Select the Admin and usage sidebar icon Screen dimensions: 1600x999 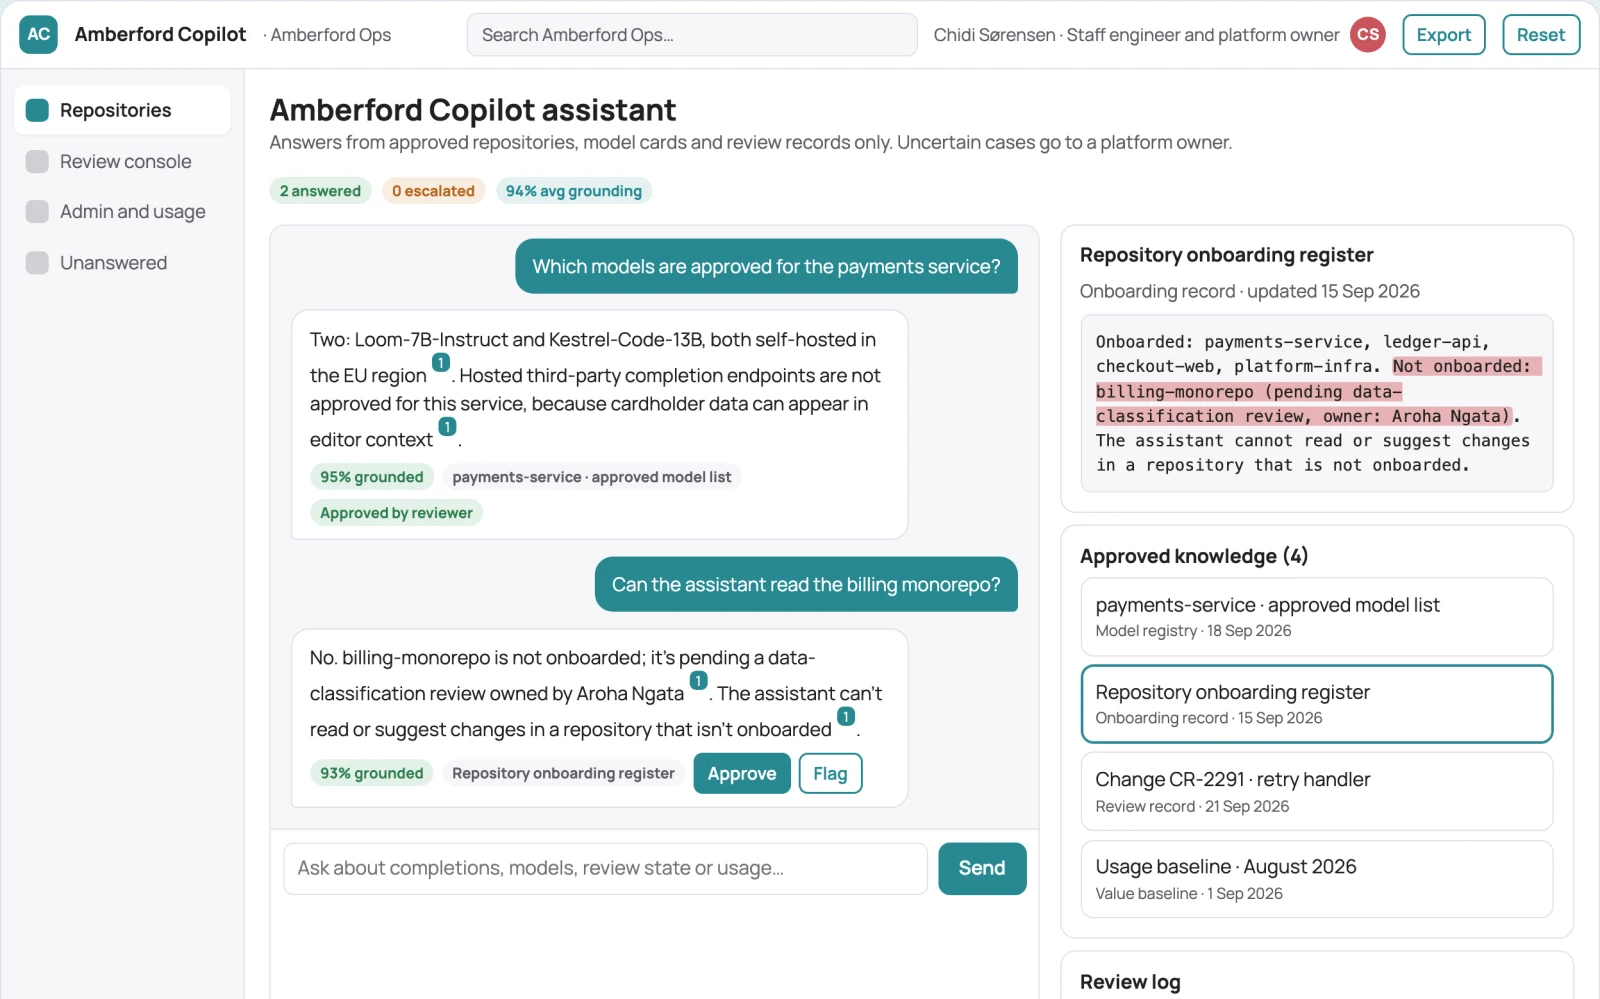37,211
